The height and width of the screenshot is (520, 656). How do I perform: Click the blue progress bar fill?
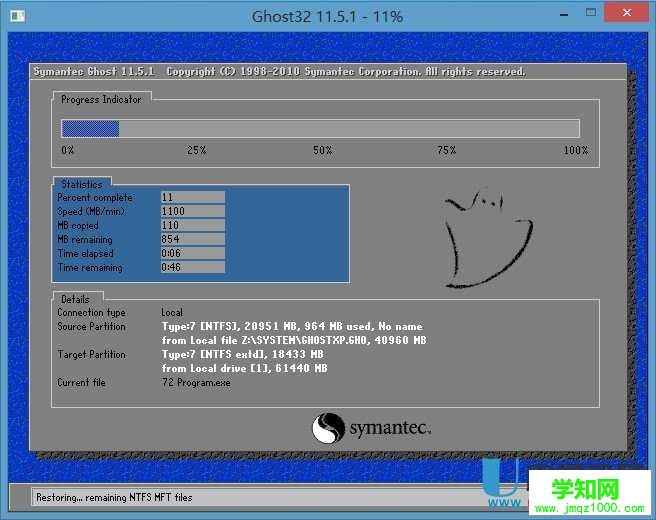[90, 129]
